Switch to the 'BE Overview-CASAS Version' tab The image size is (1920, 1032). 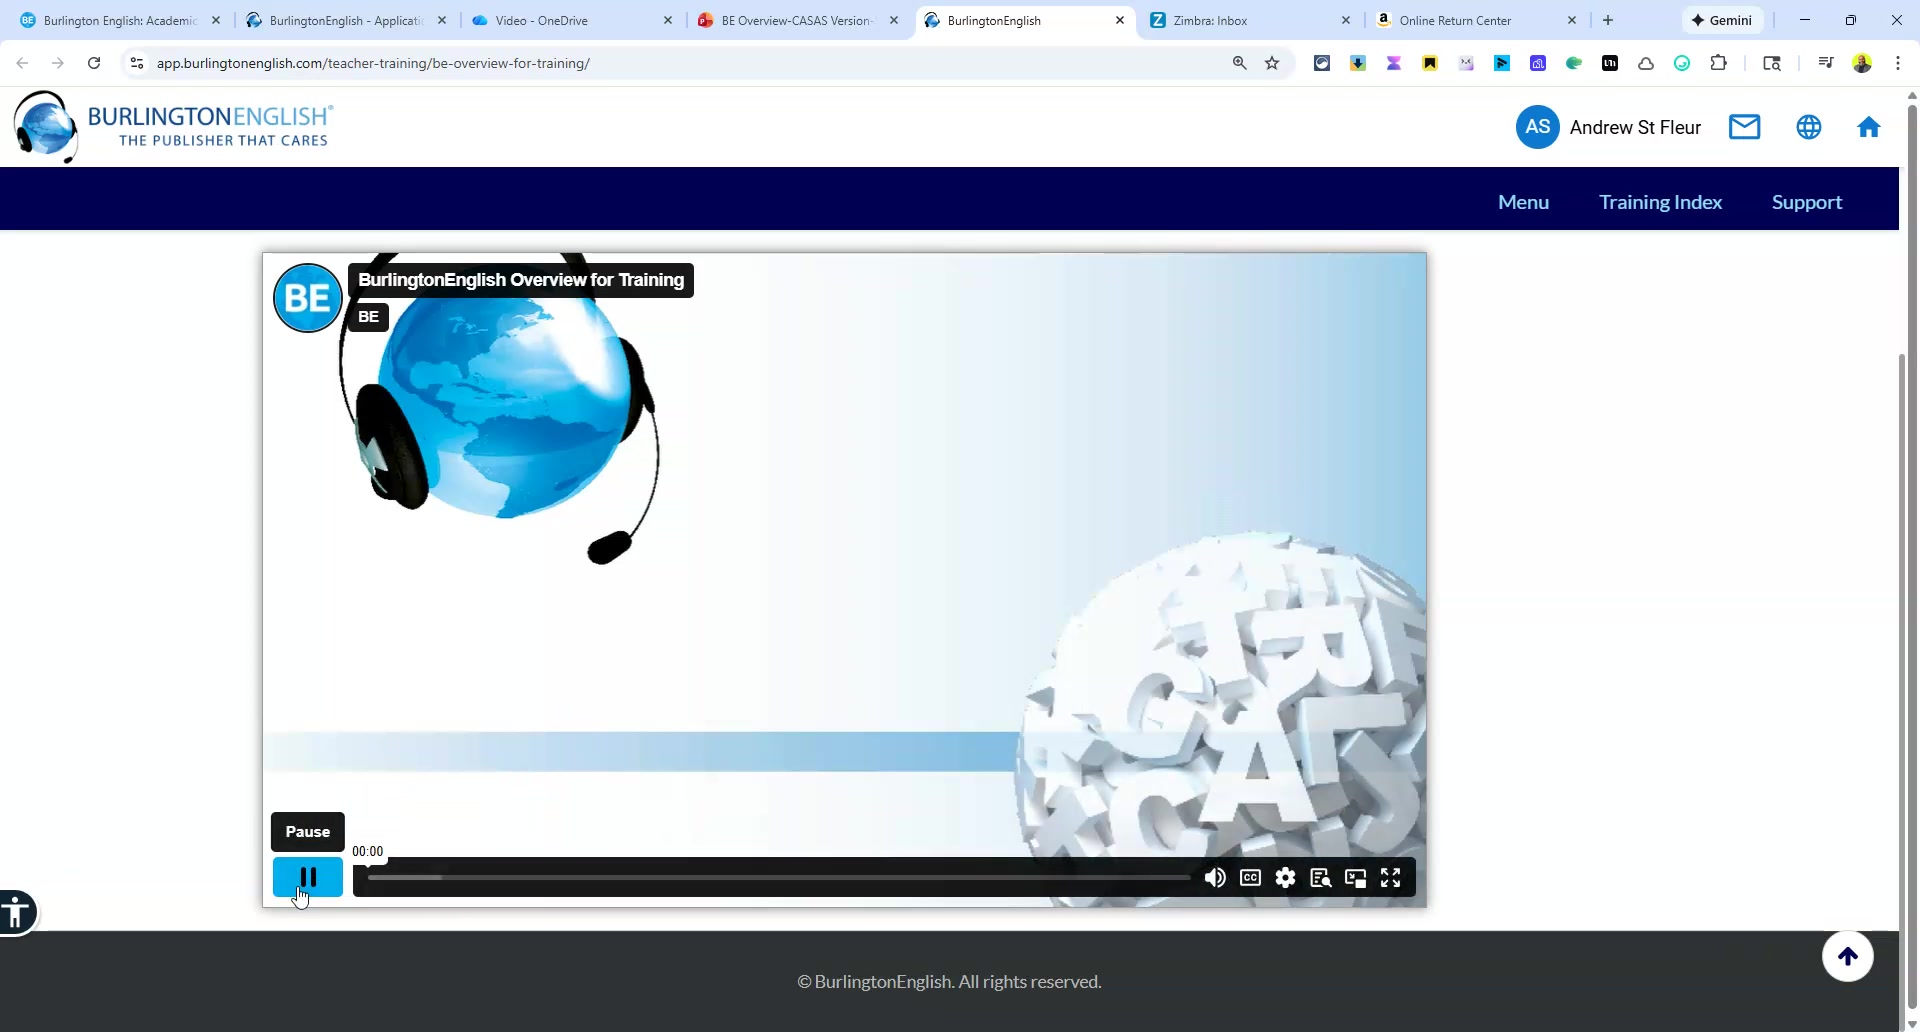pyautogui.click(x=796, y=20)
